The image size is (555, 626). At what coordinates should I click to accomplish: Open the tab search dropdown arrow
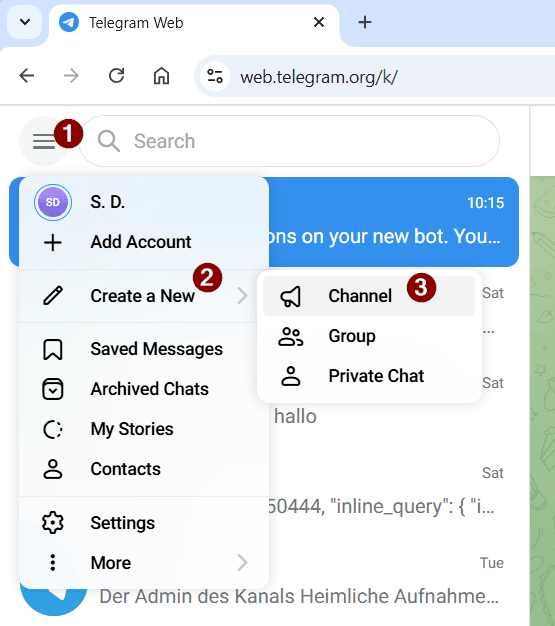pos(25,22)
